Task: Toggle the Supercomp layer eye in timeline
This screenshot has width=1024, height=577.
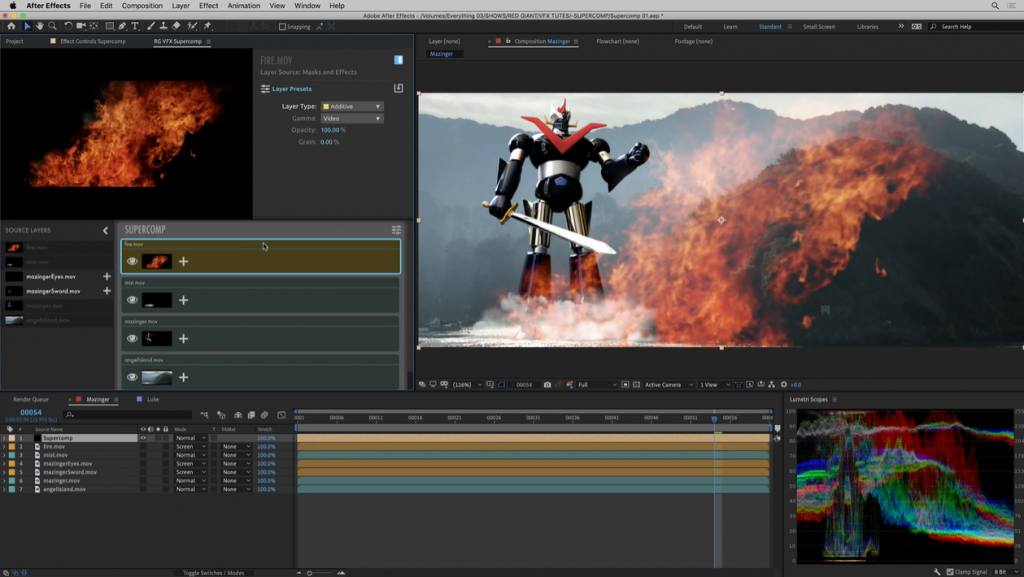Action: [x=143, y=438]
